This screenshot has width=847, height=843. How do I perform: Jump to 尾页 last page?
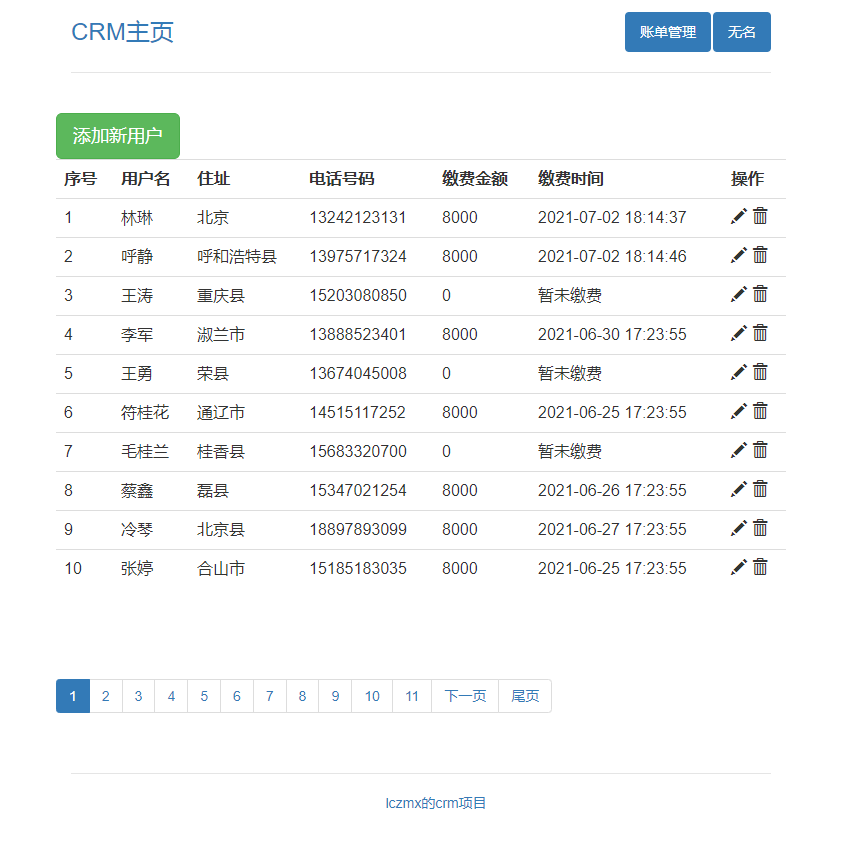525,696
